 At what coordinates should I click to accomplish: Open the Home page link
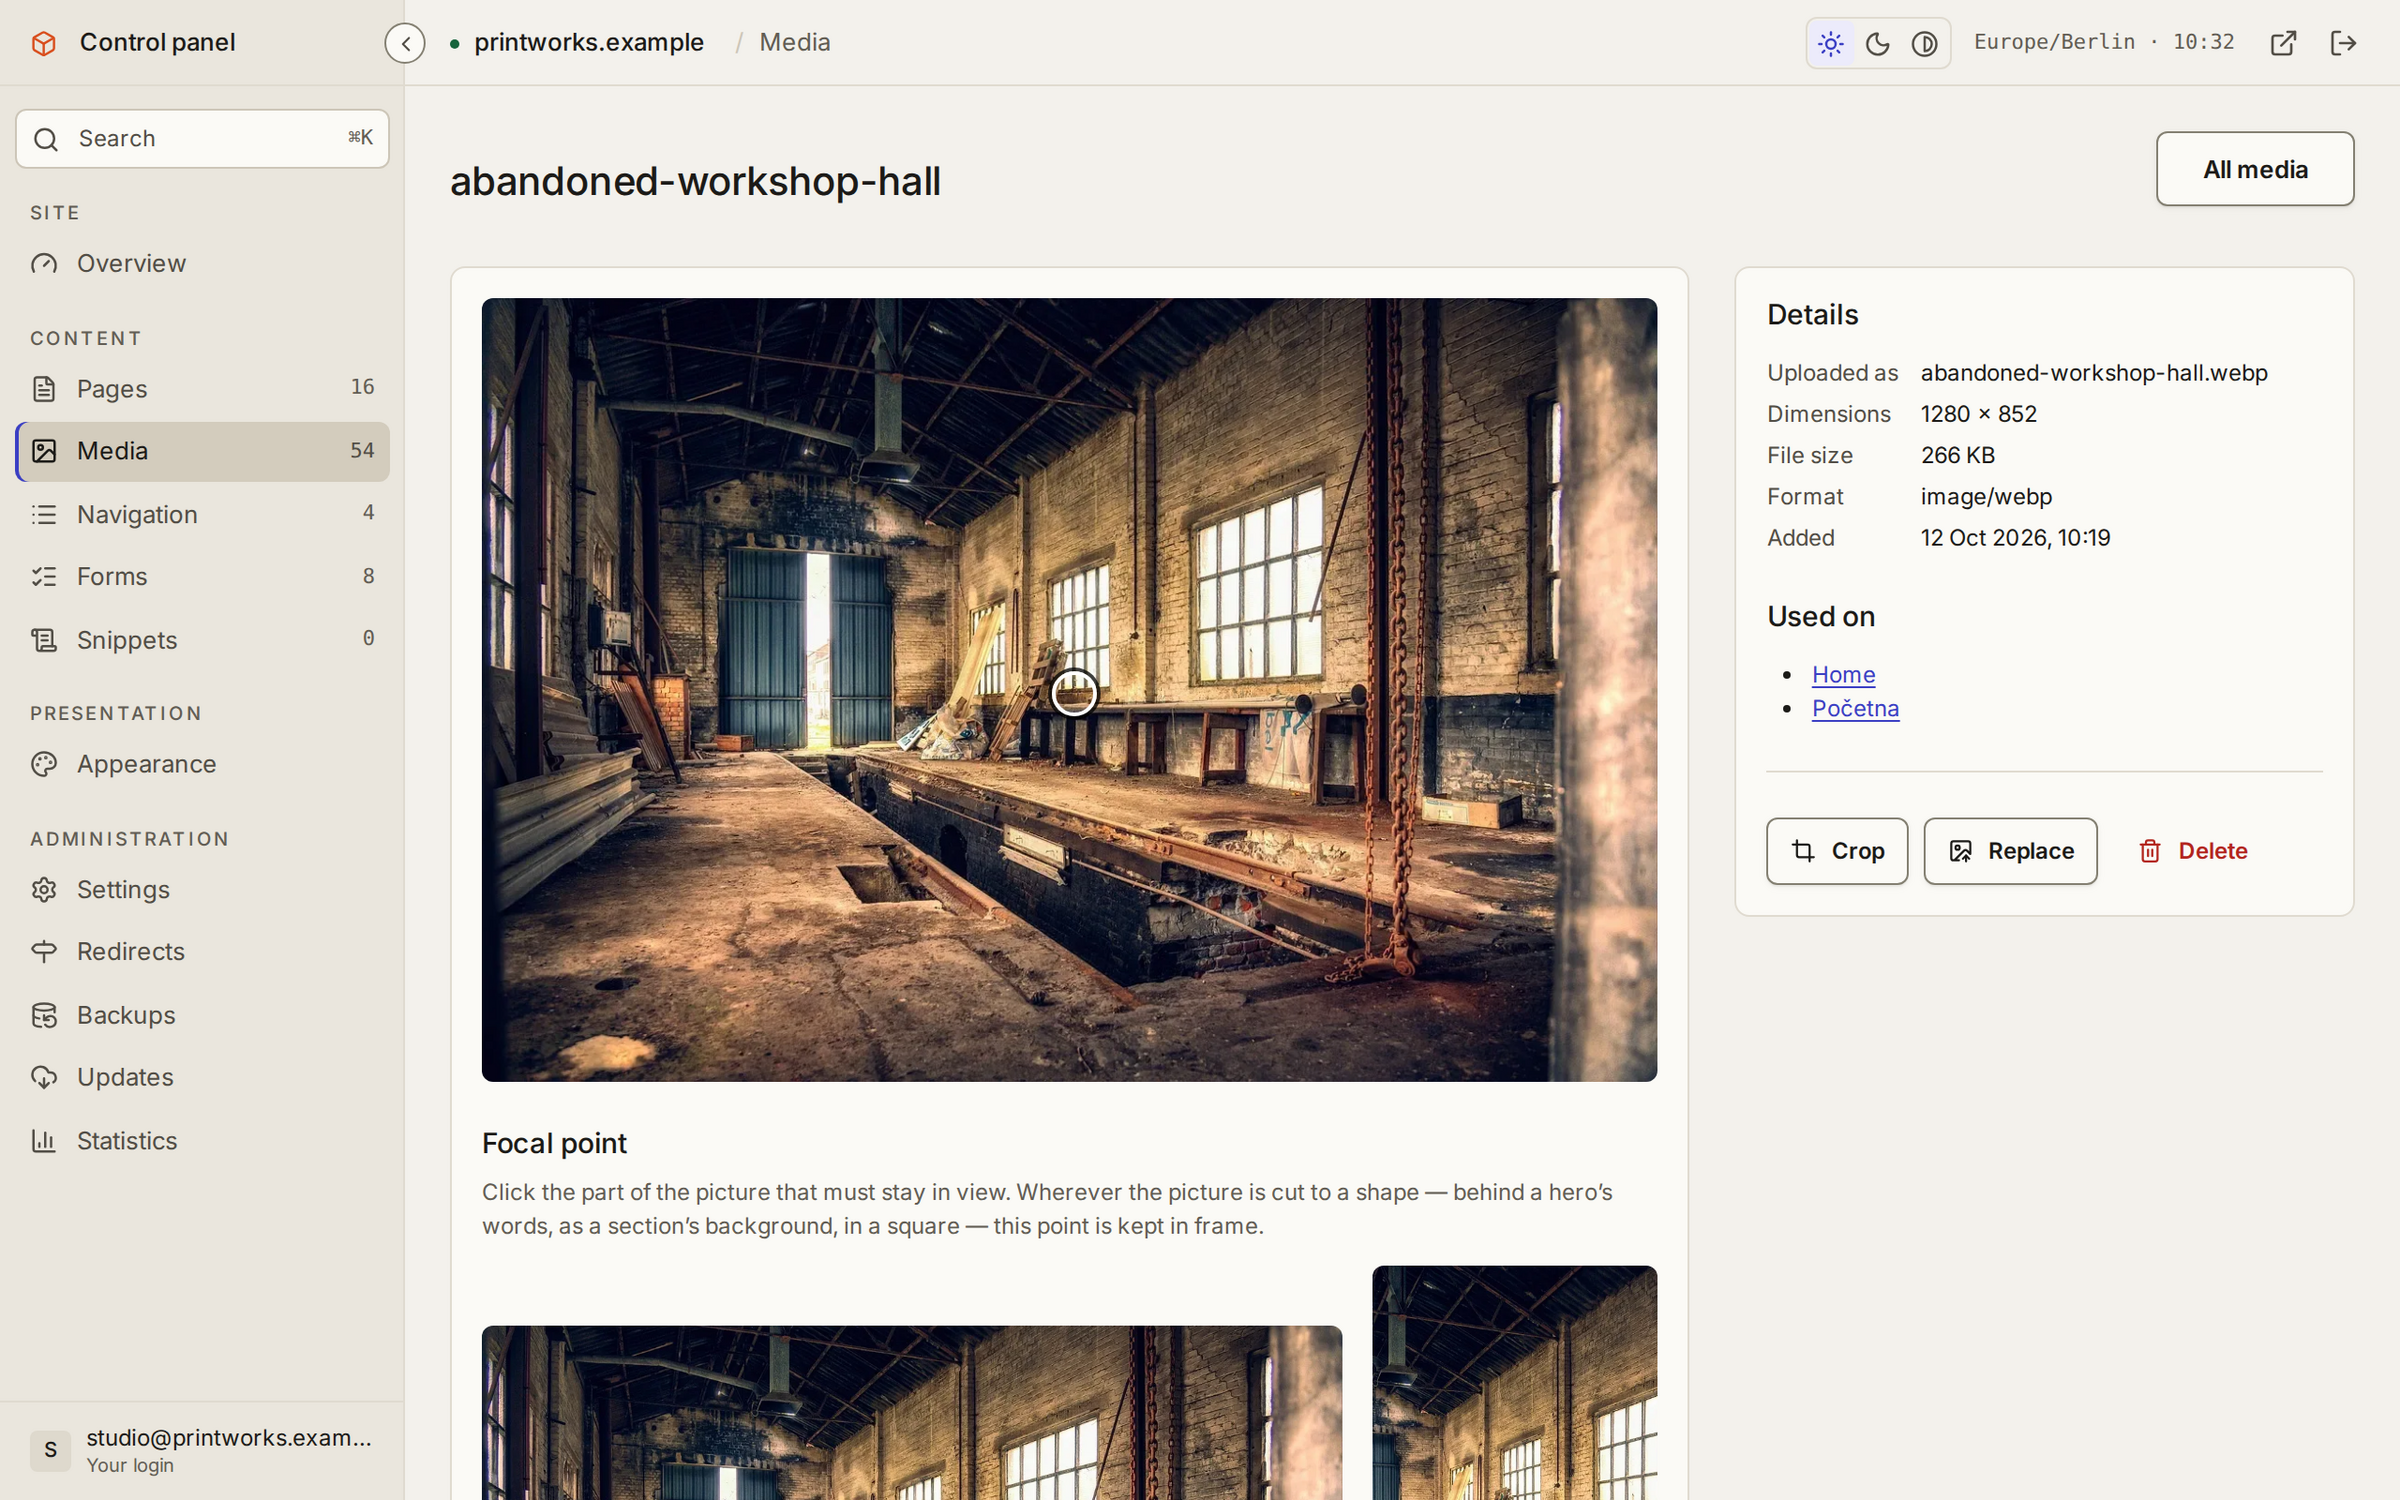coord(1843,675)
